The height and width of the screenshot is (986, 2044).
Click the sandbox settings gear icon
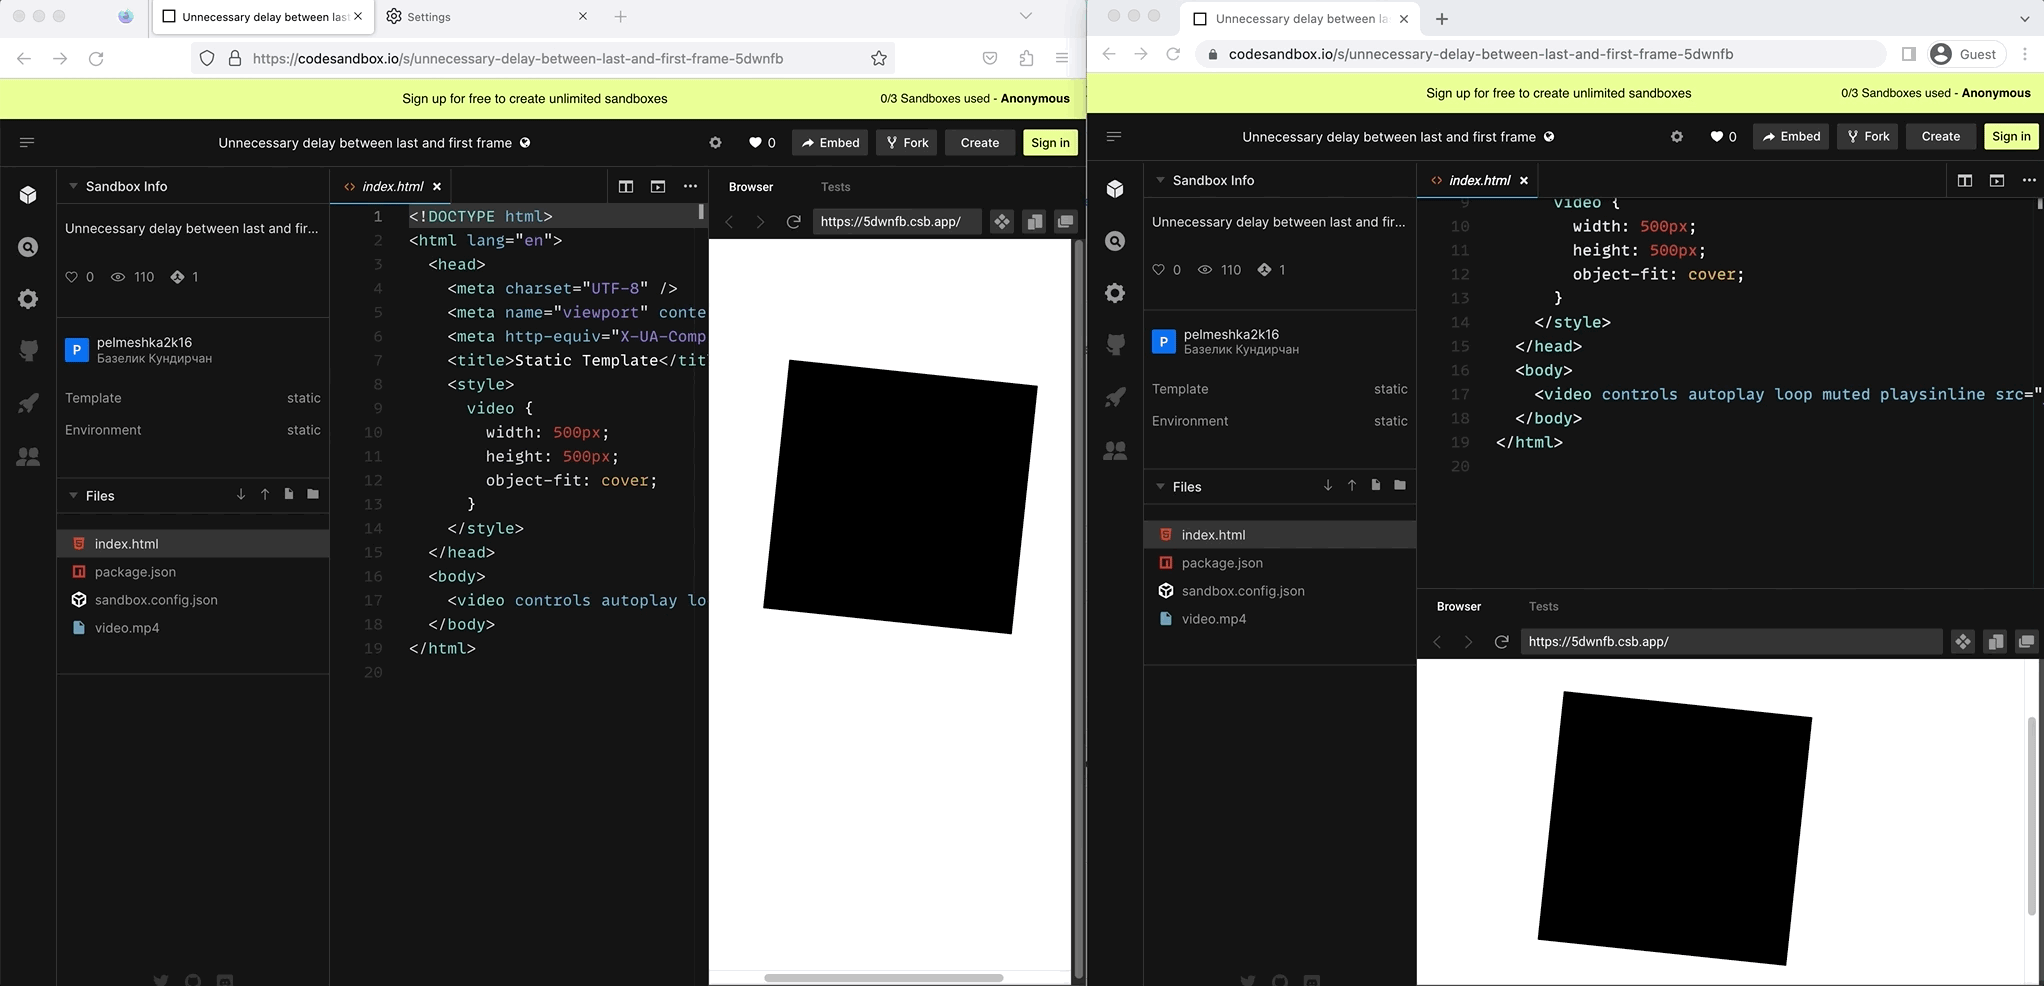[x=715, y=142]
